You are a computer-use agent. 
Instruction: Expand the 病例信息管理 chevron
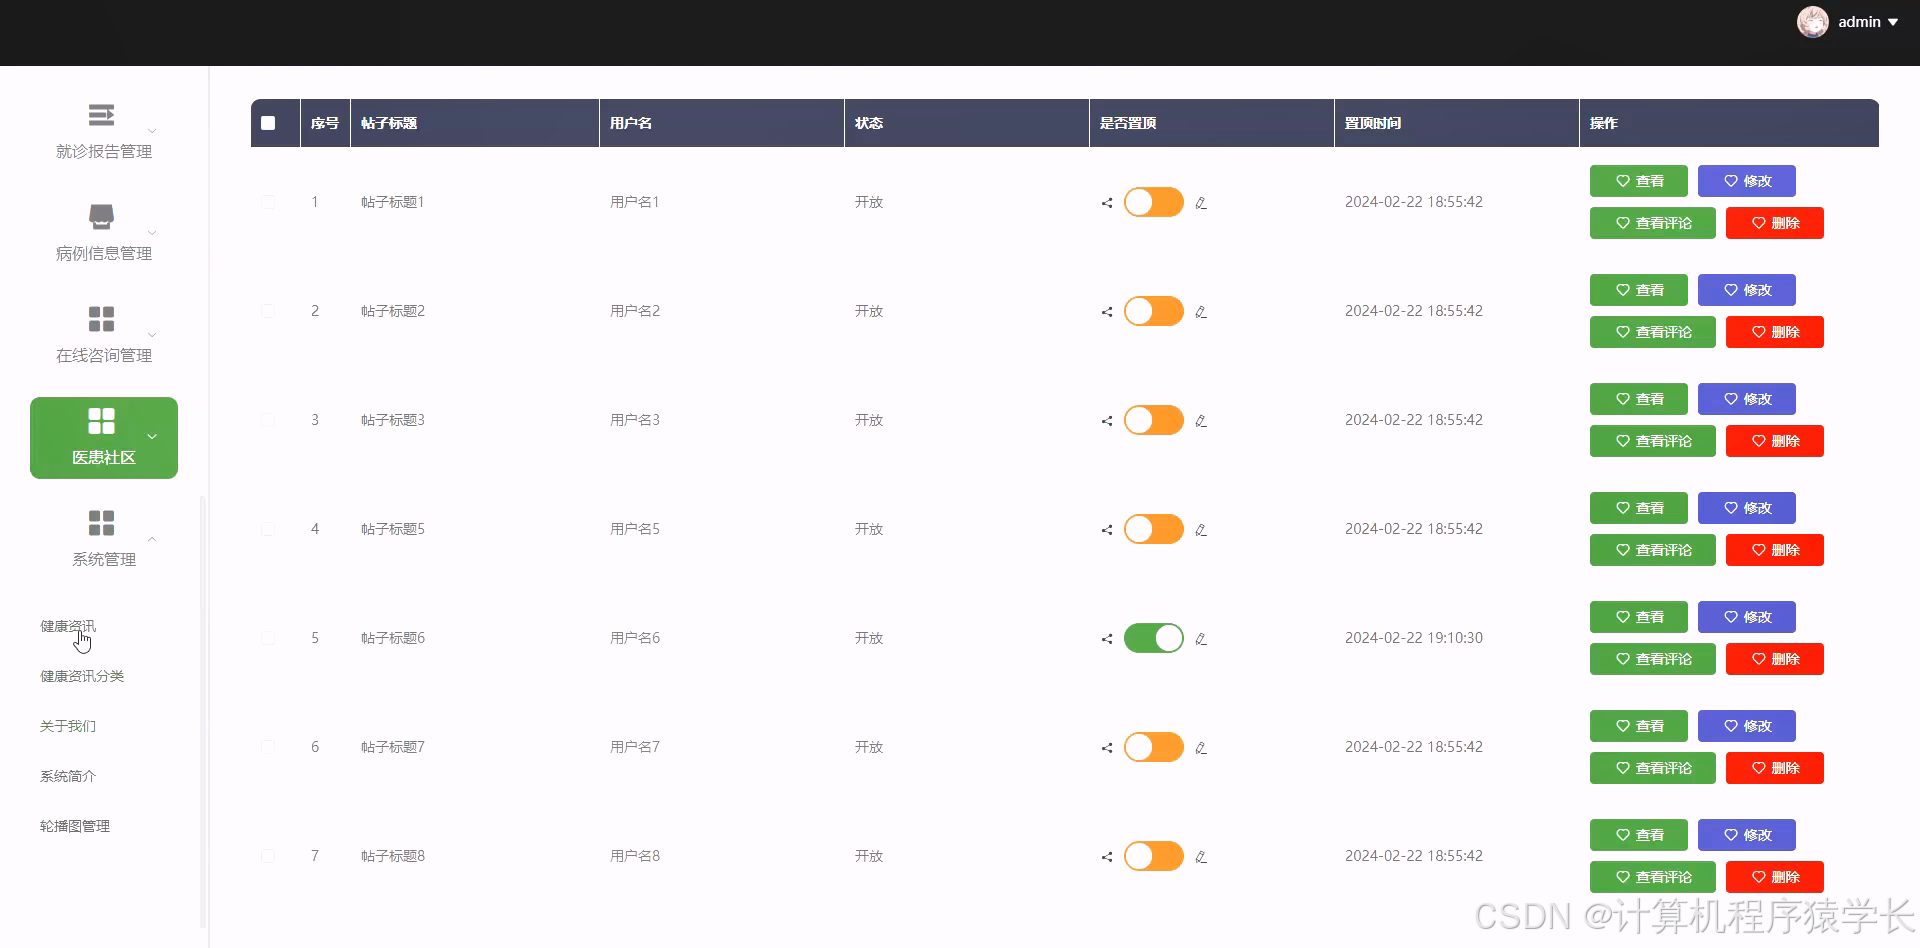152,233
